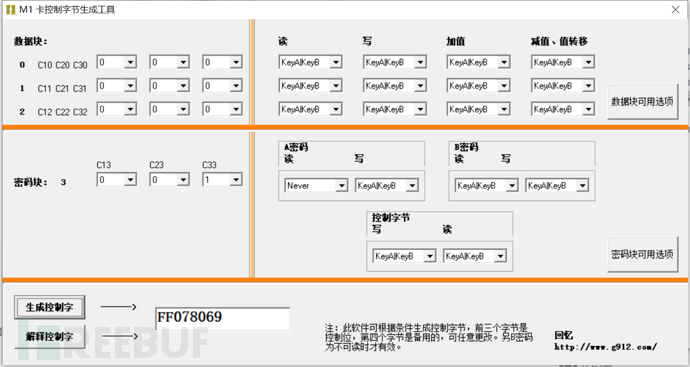Open the C20 dropdown for block 0
The image size is (690, 367).
point(169,62)
